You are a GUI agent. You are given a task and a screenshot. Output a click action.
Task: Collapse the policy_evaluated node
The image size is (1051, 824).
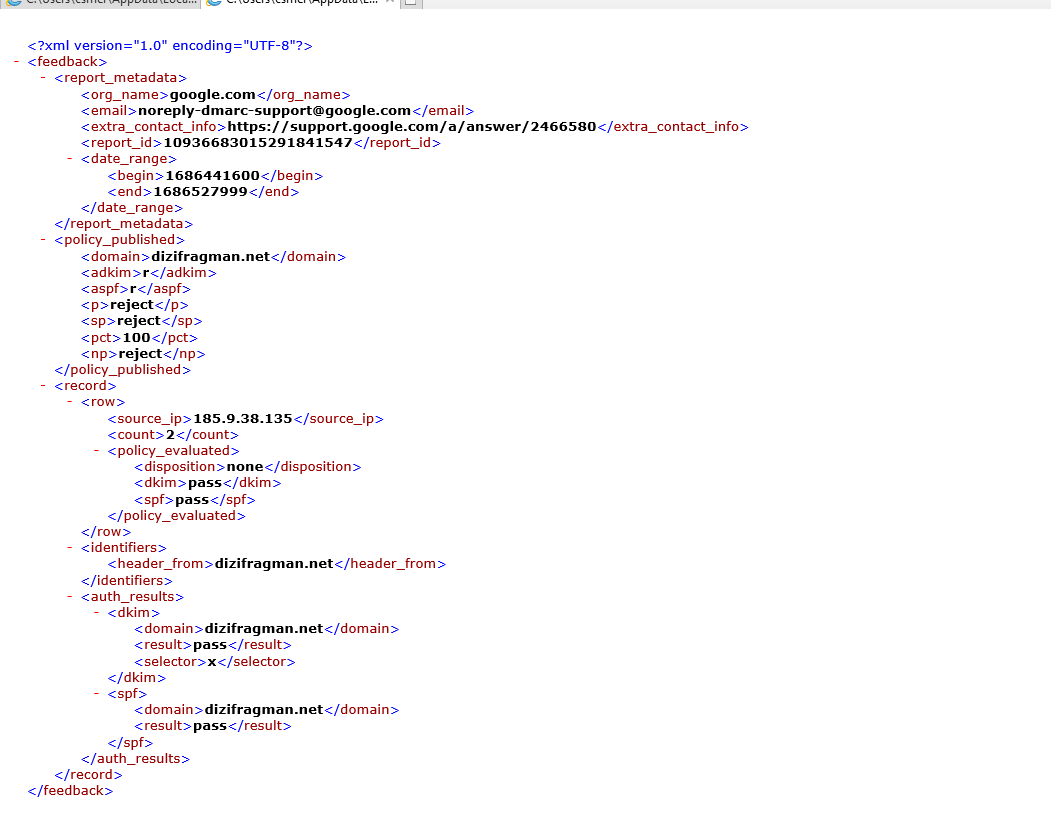click(x=97, y=451)
